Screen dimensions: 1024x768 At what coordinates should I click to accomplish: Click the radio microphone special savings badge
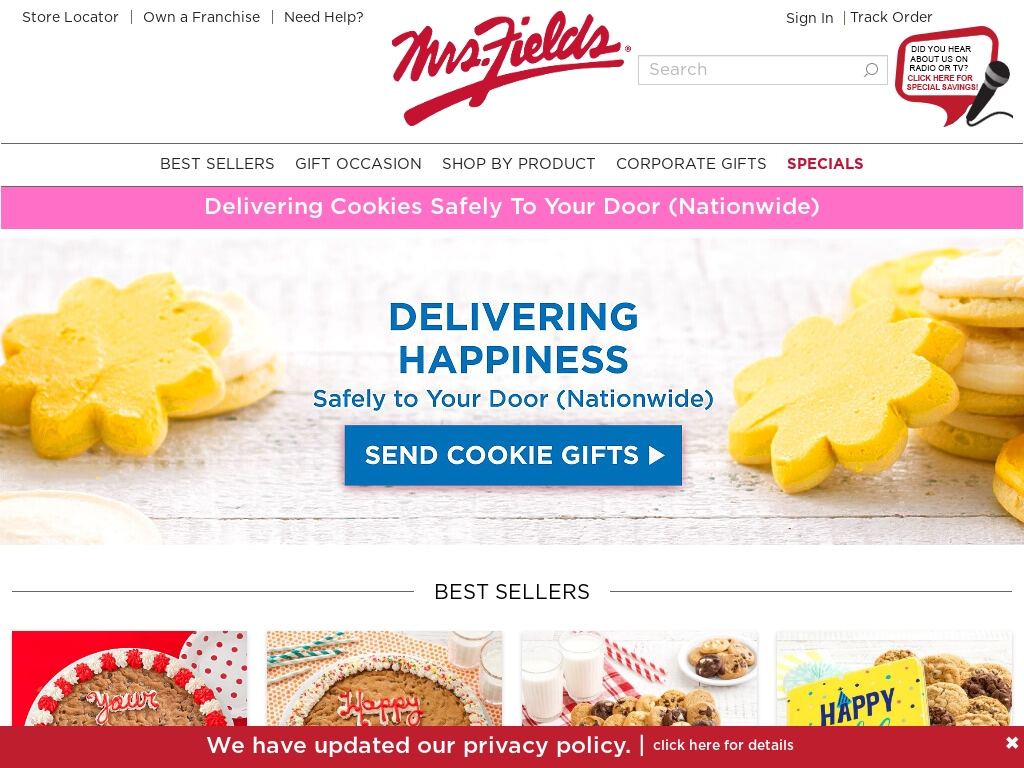[x=954, y=76]
